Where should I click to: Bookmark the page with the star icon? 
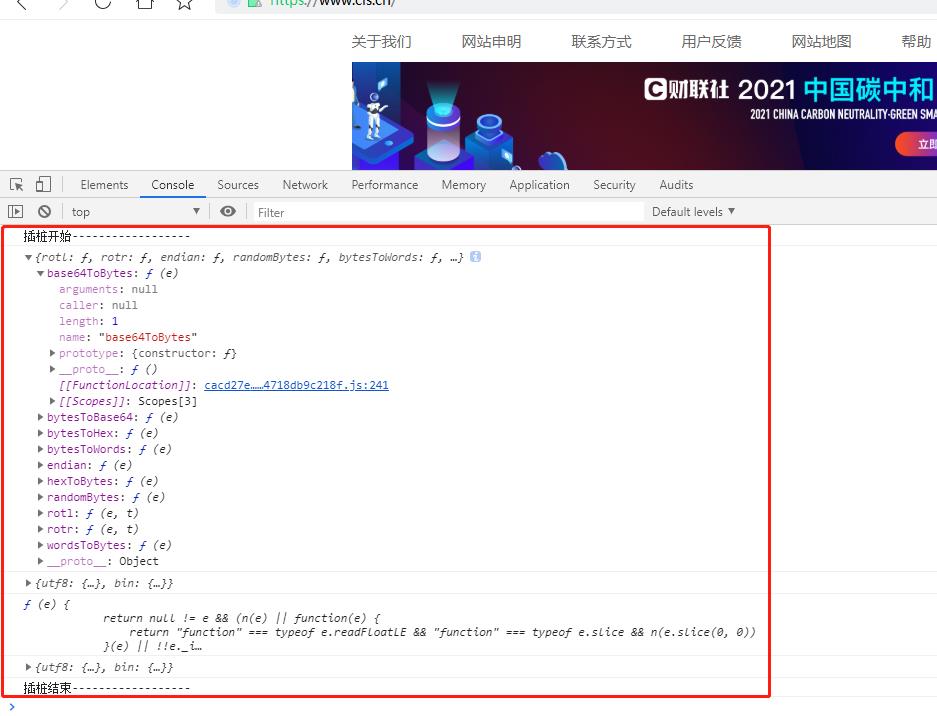(x=184, y=4)
